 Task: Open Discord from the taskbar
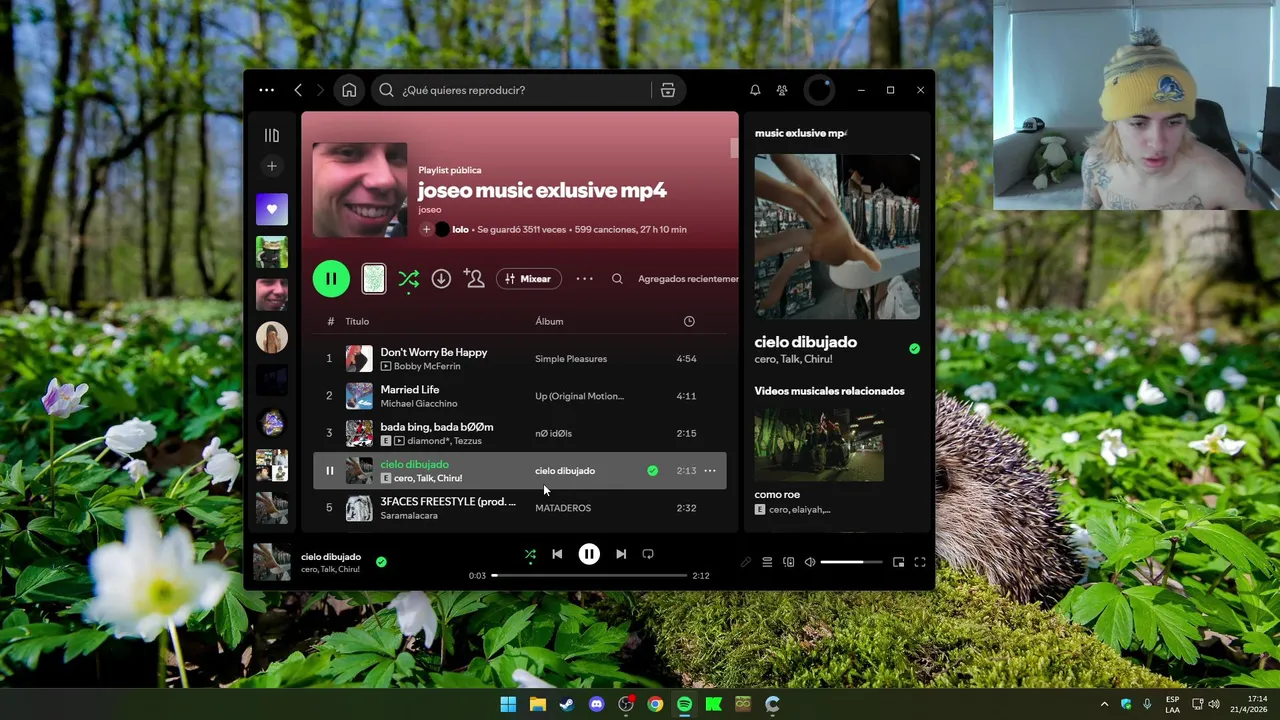[596, 704]
